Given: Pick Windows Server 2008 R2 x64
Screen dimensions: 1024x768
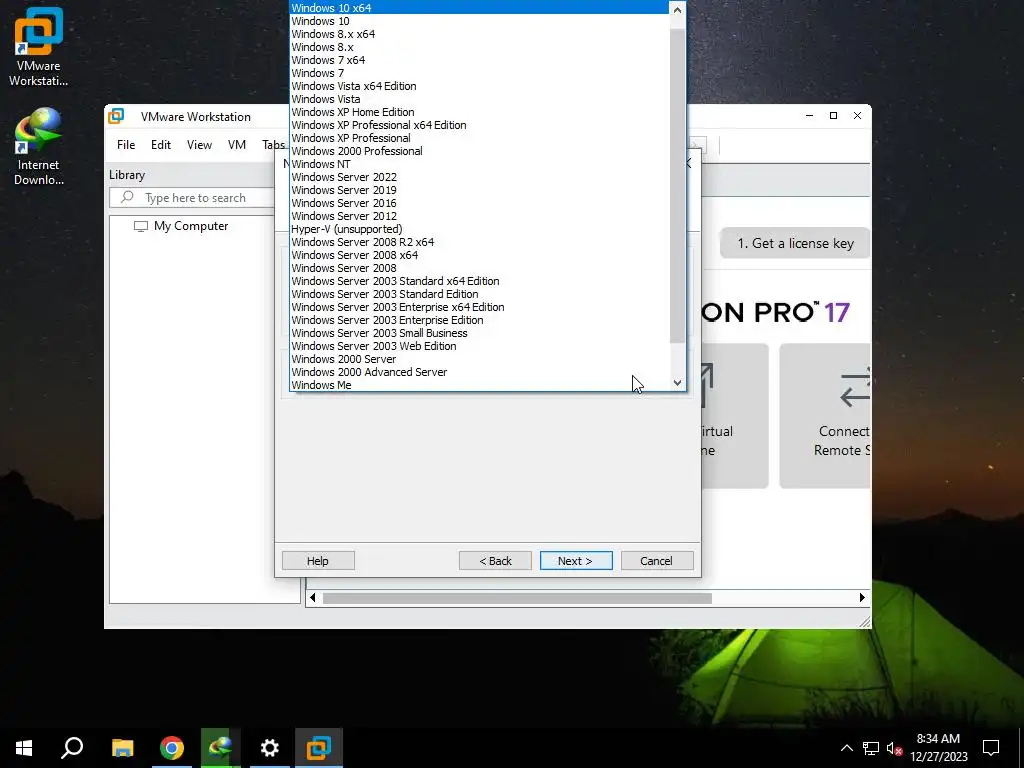Looking at the screenshot, I should coord(479,242).
